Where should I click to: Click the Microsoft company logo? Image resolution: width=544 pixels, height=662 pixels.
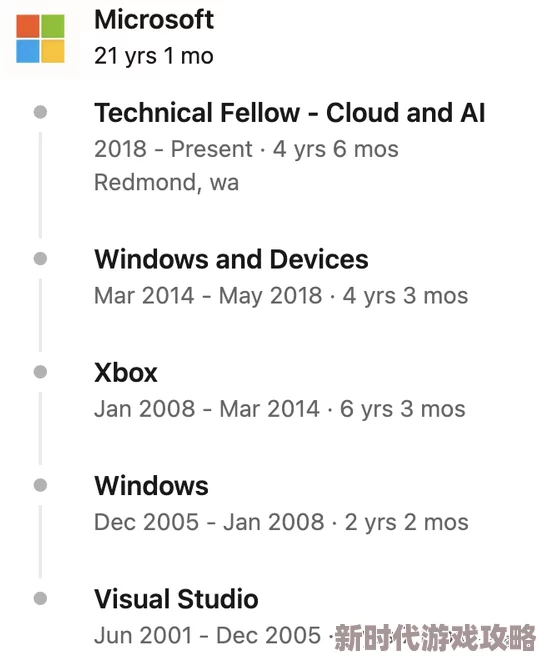click(x=40, y=38)
